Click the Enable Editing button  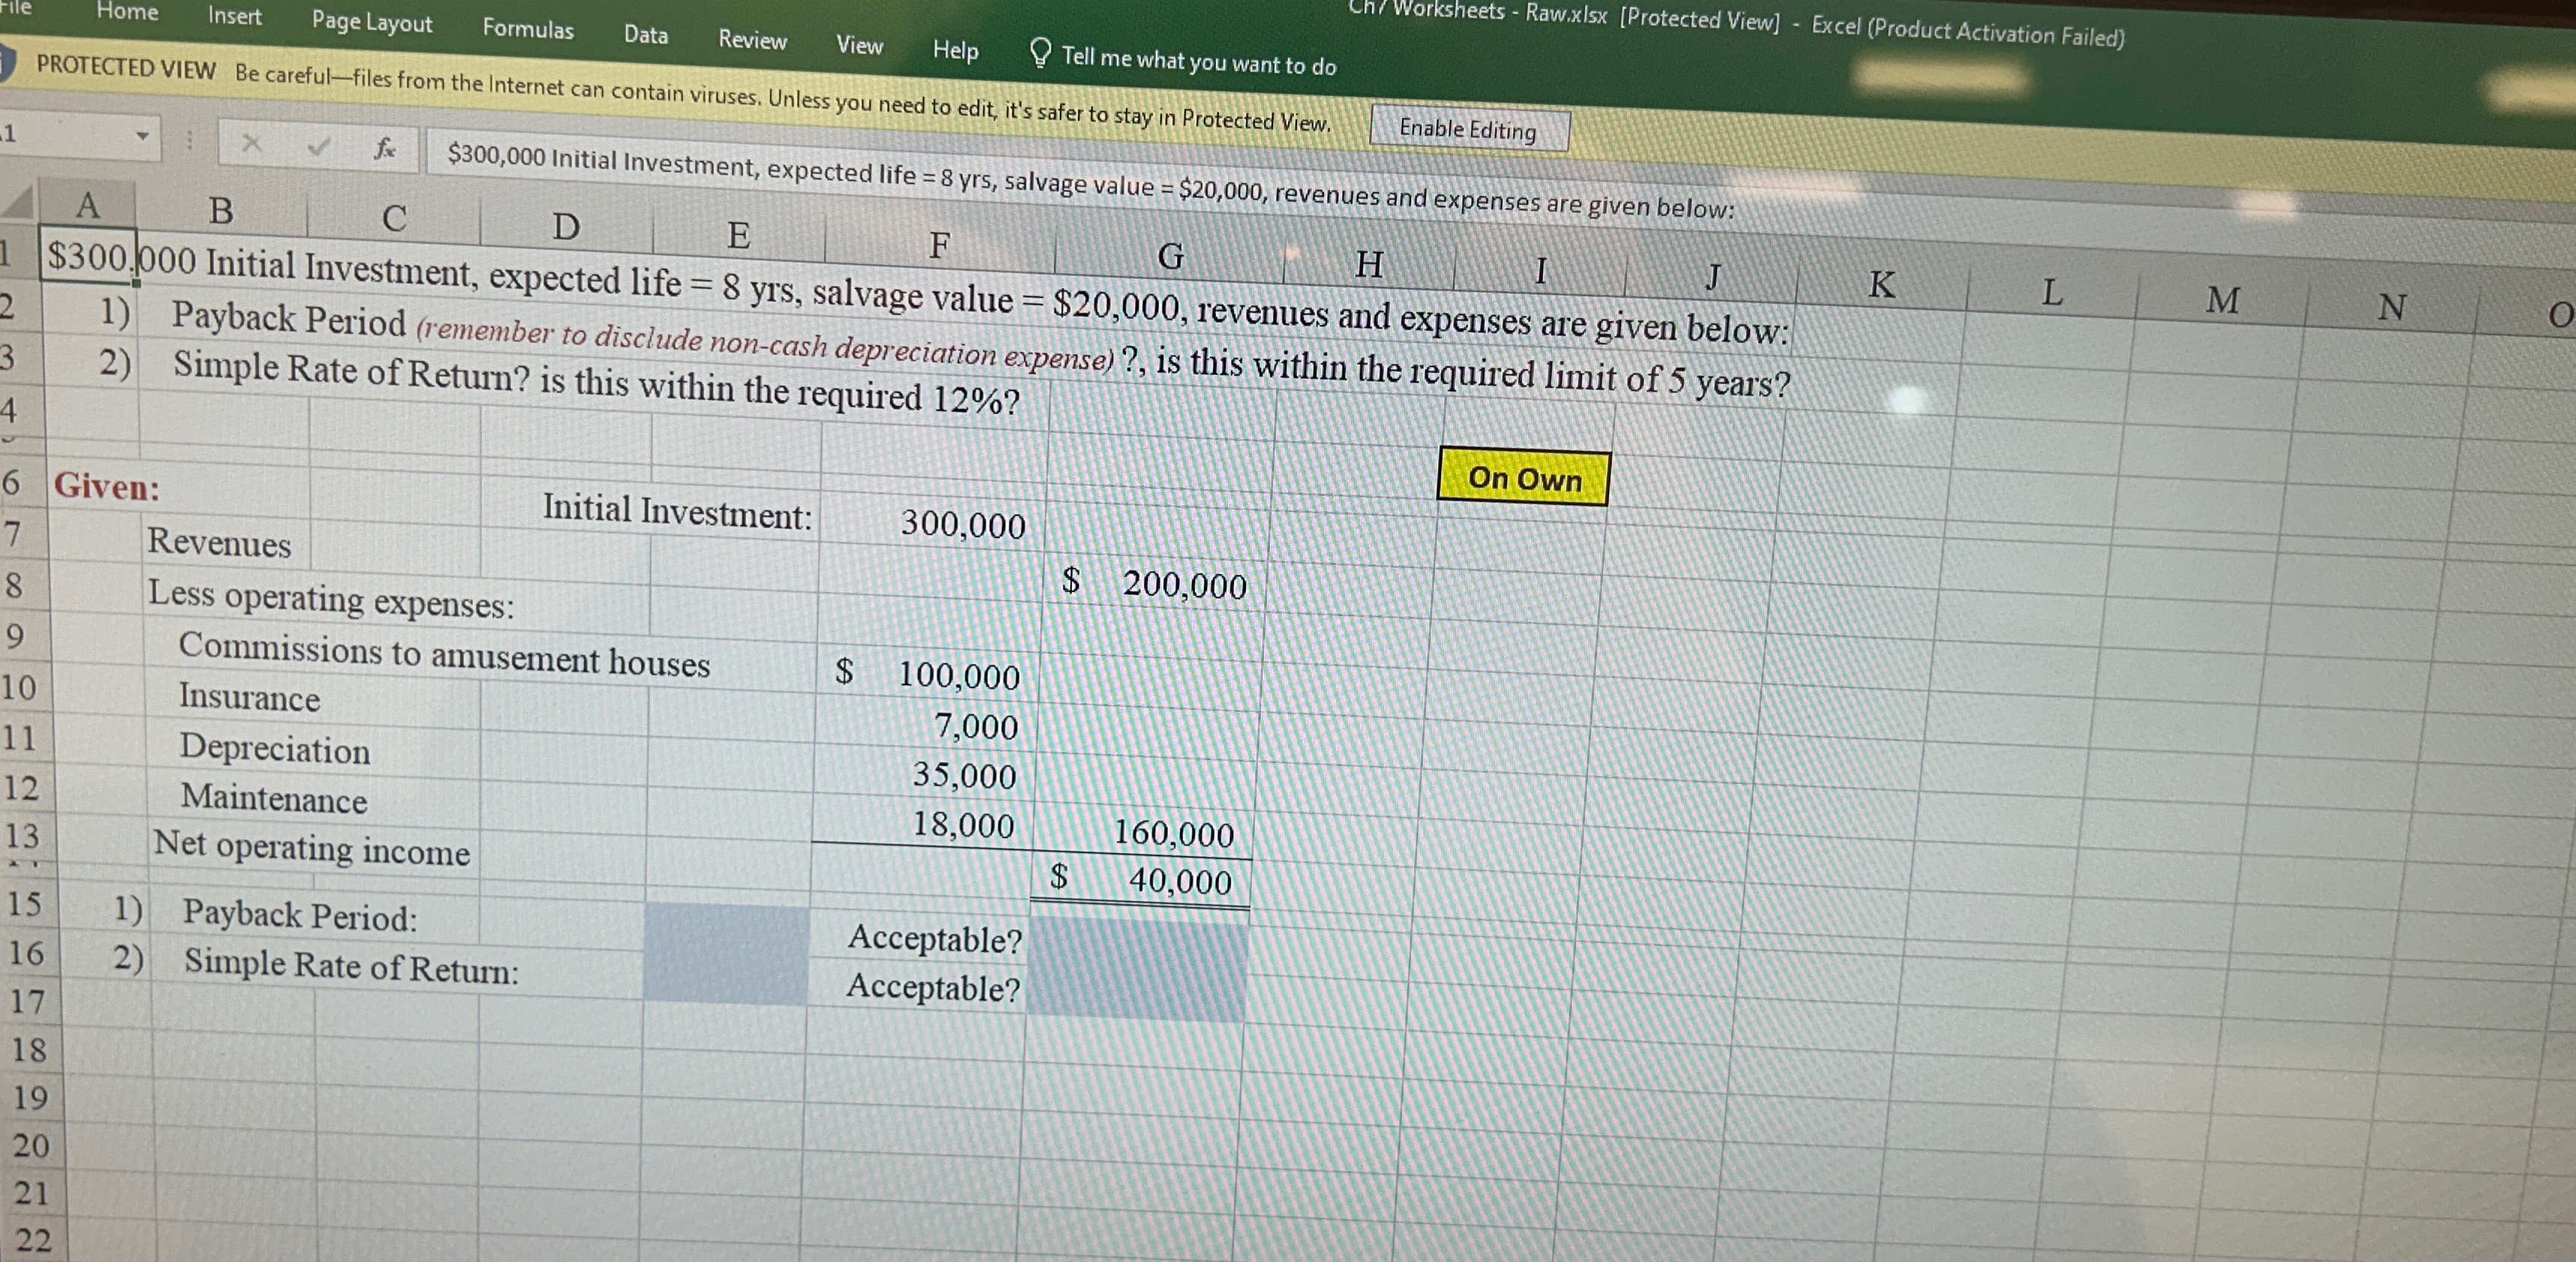pyautogui.click(x=1469, y=128)
